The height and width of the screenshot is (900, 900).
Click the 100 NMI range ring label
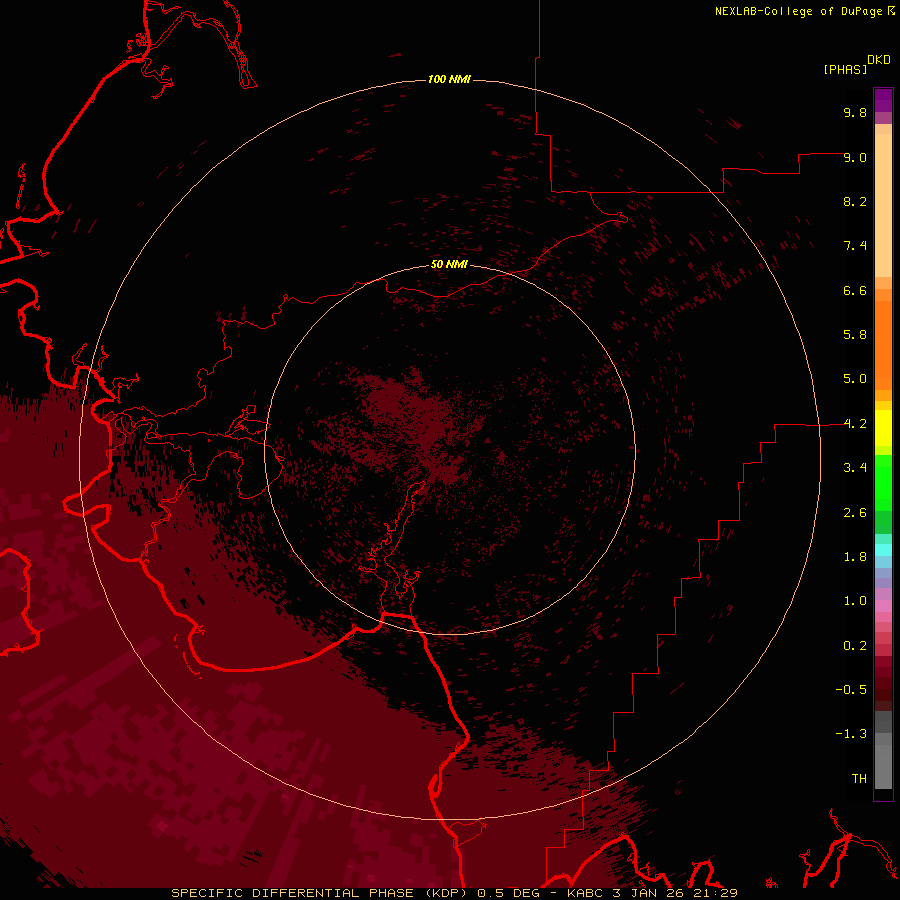point(449,79)
